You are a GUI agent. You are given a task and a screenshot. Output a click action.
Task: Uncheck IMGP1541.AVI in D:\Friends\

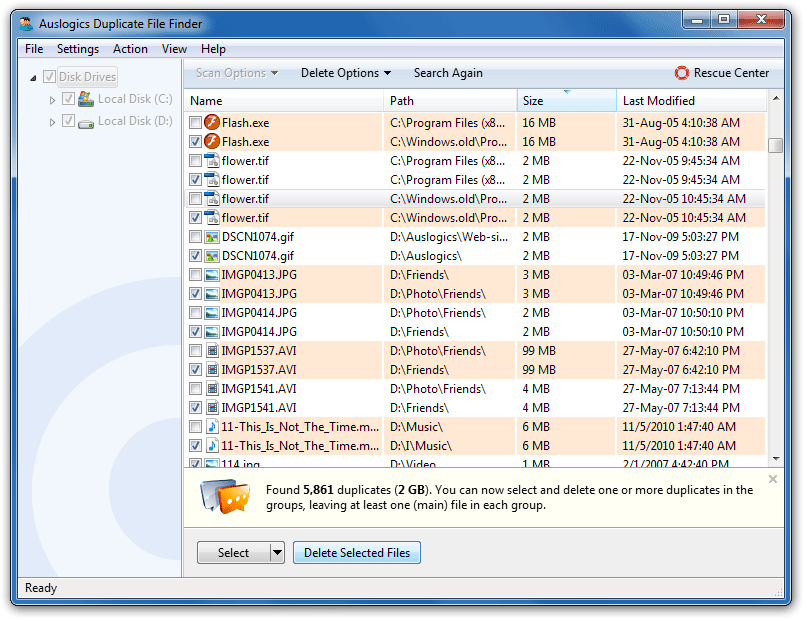195,408
